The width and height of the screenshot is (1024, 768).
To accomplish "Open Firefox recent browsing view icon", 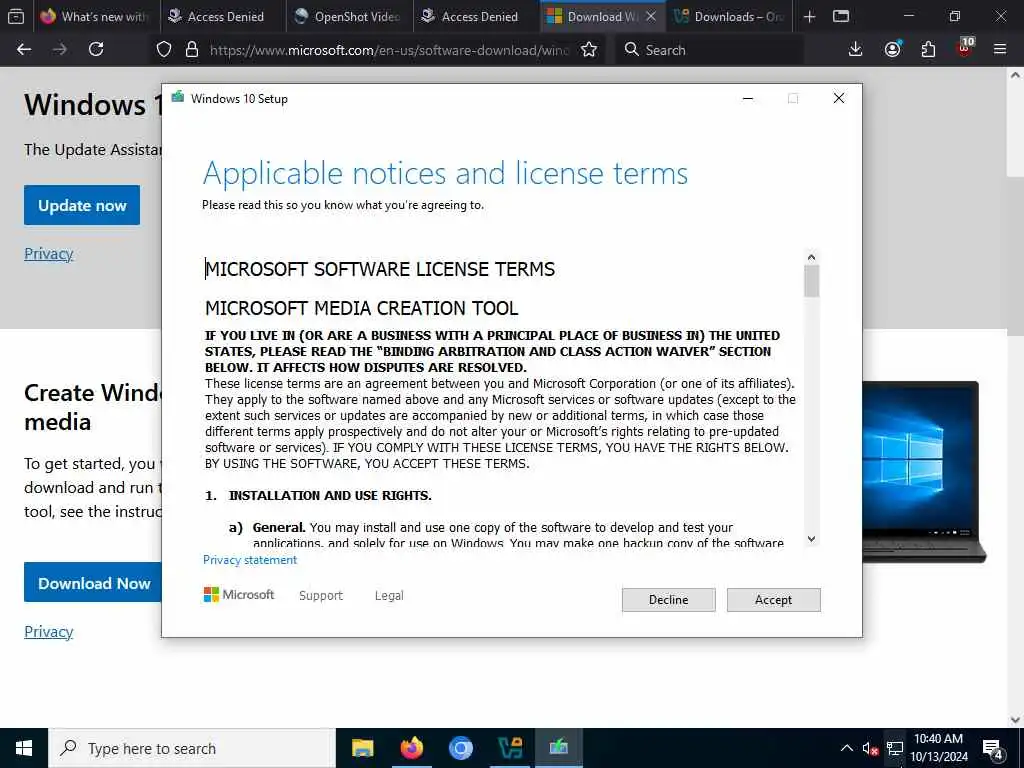I will [16, 16].
